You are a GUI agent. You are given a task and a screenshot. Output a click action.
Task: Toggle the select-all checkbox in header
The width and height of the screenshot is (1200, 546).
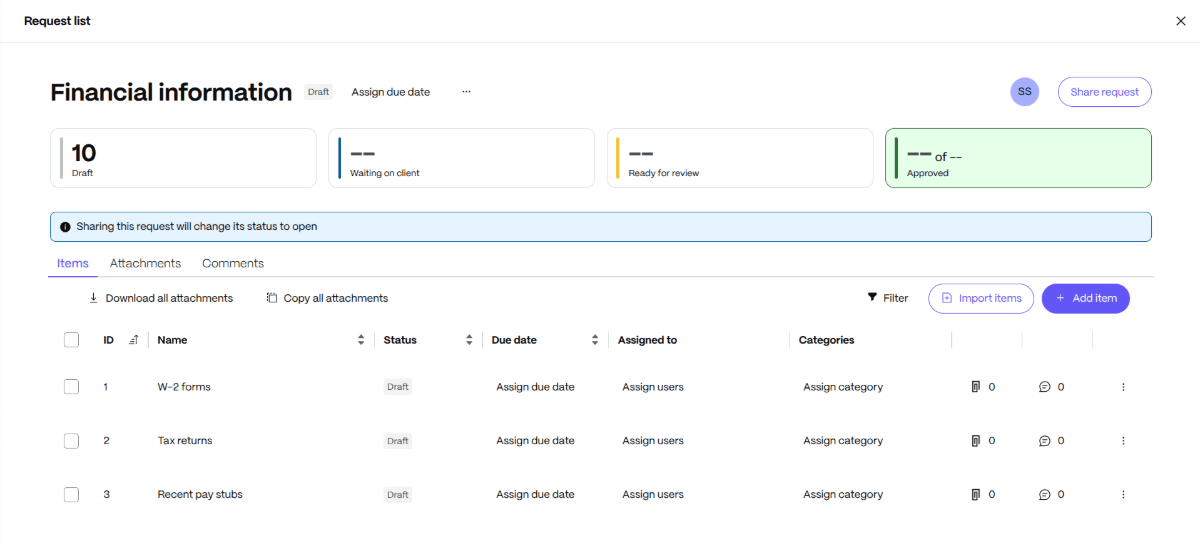click(71, 340)
